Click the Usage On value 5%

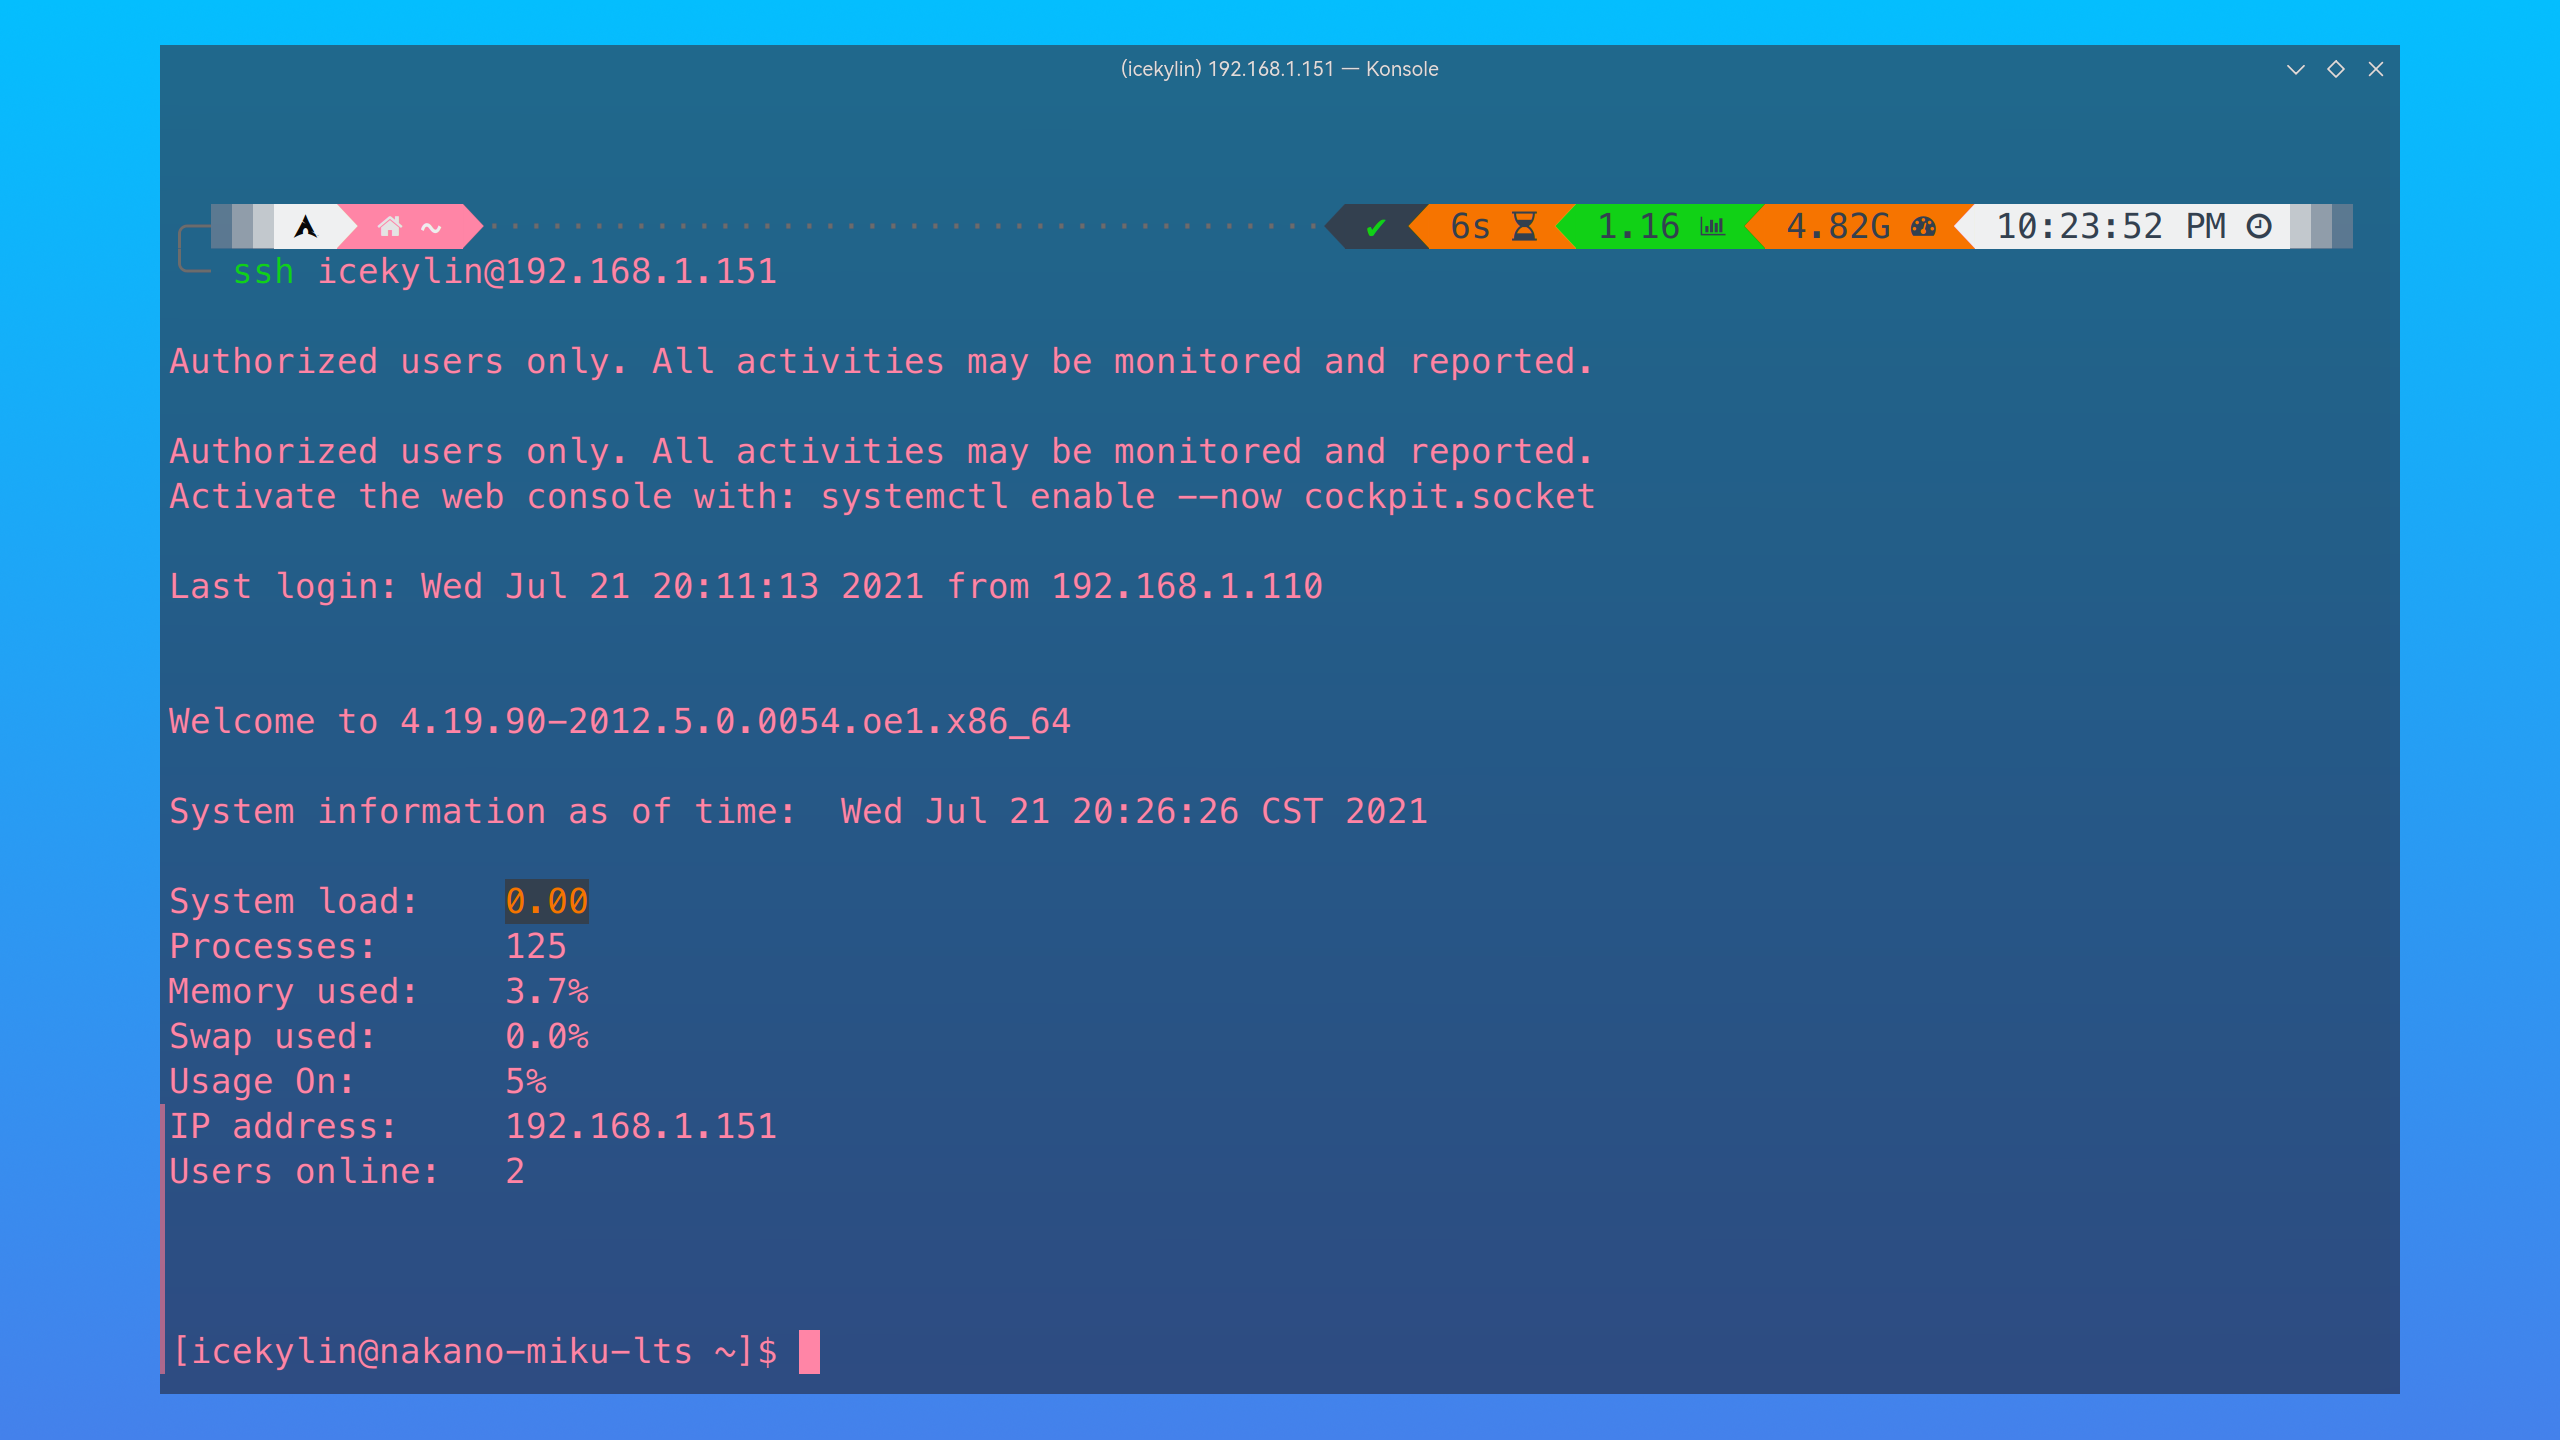click(526, 1082)
